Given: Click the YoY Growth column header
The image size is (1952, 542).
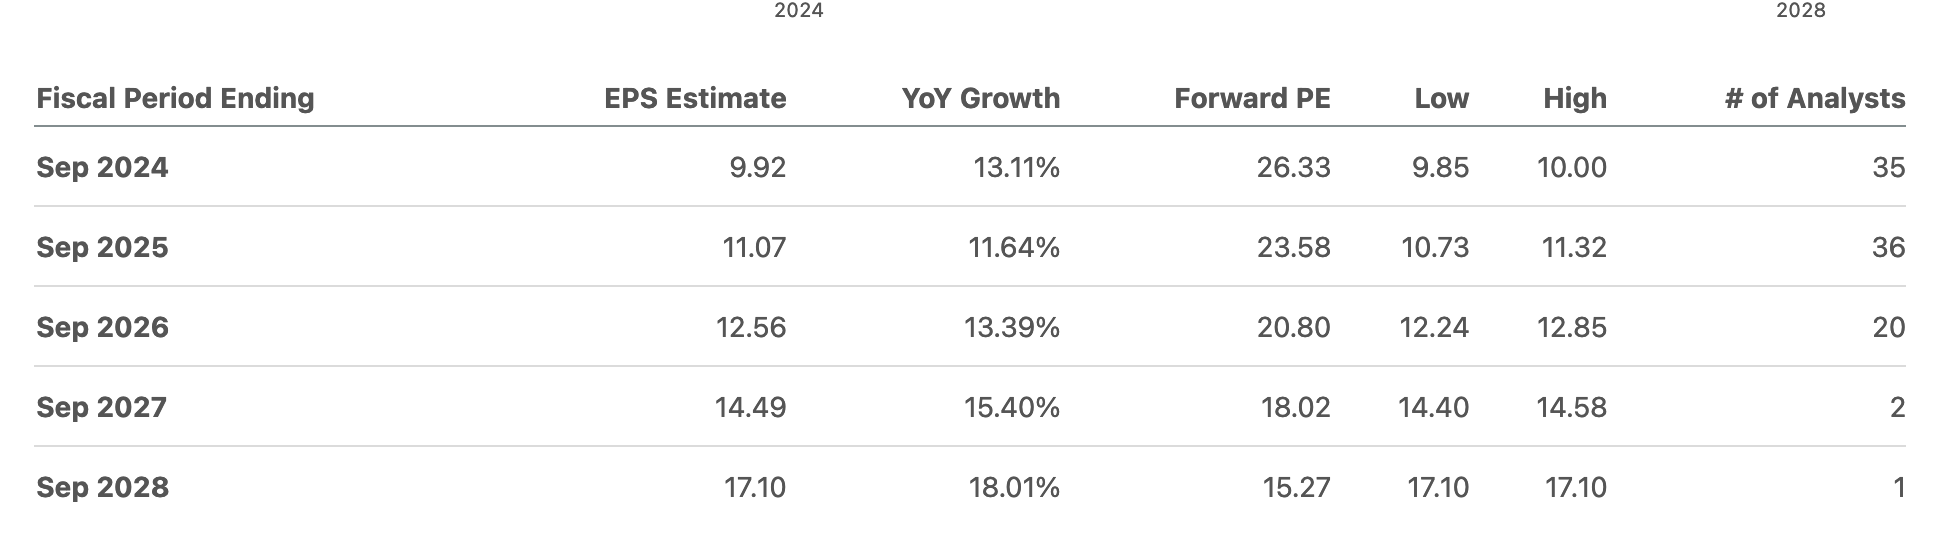Looking at the screenshot, I should (x=980, y=98).
